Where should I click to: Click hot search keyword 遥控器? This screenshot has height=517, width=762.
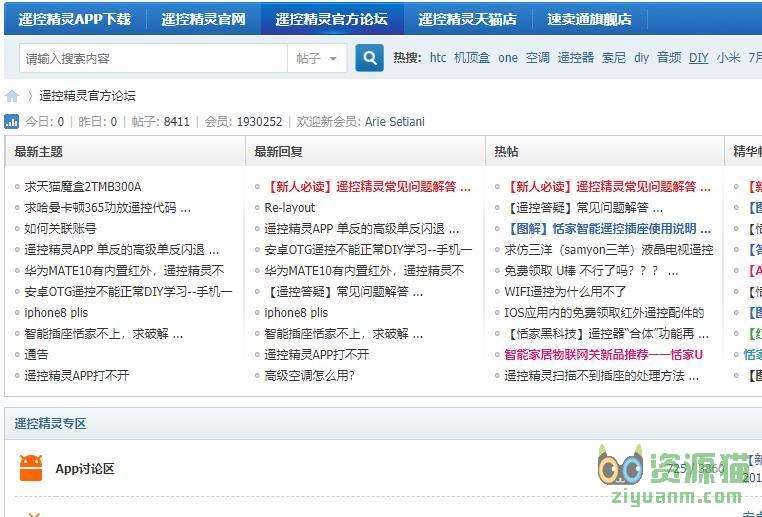coord(575,58)
